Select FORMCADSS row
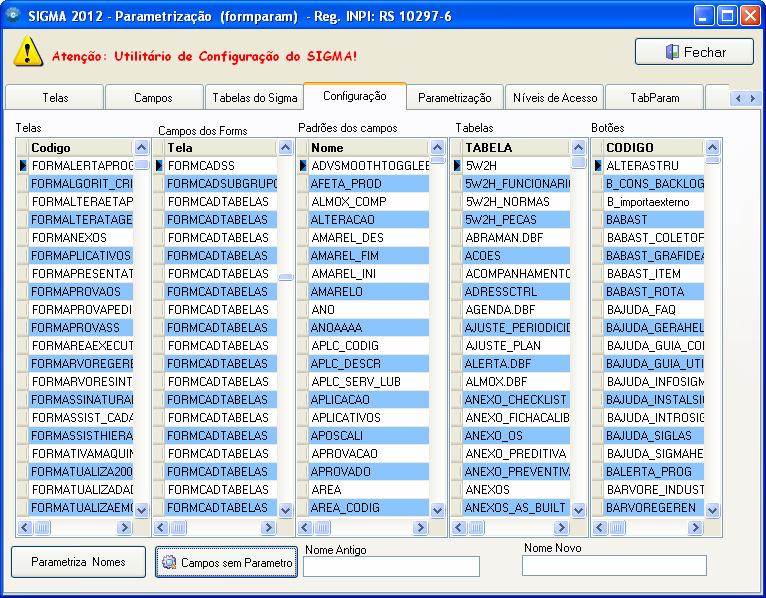 tap(221, 166)
